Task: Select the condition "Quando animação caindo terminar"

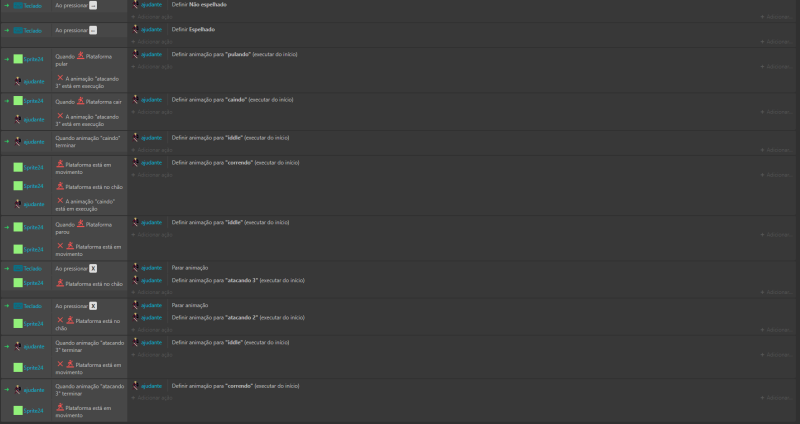Action: coord(88,142)
